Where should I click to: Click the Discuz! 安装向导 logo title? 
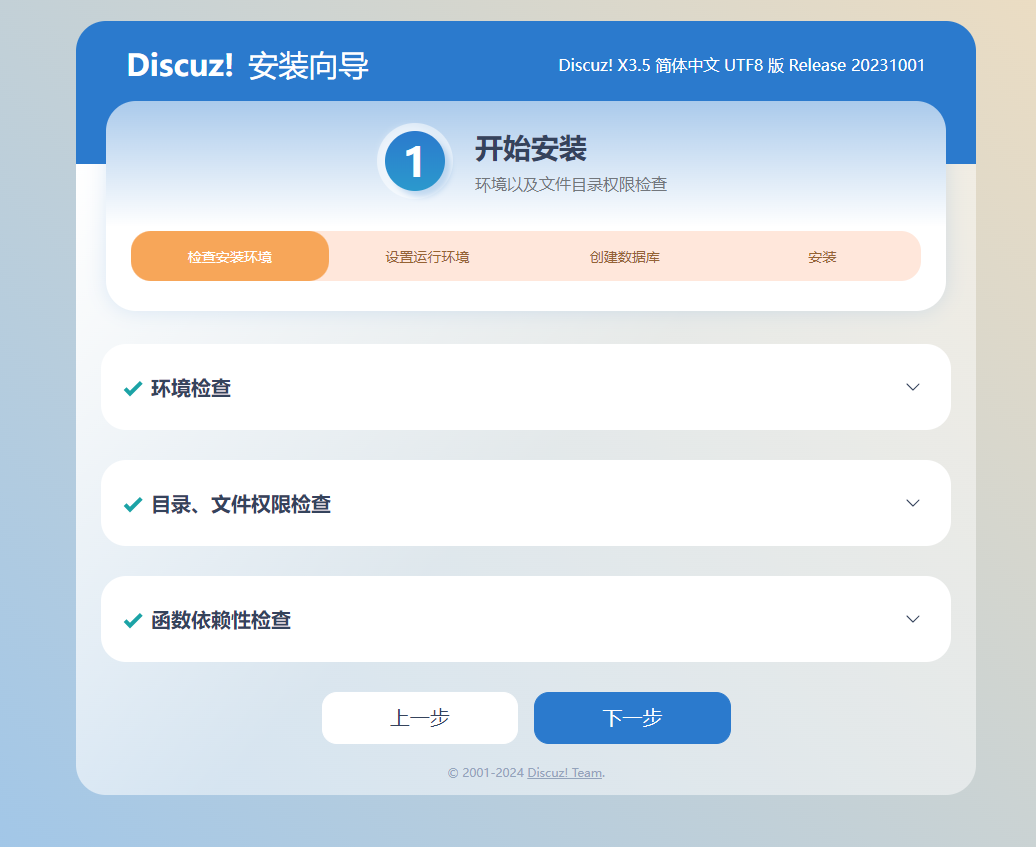248,66
